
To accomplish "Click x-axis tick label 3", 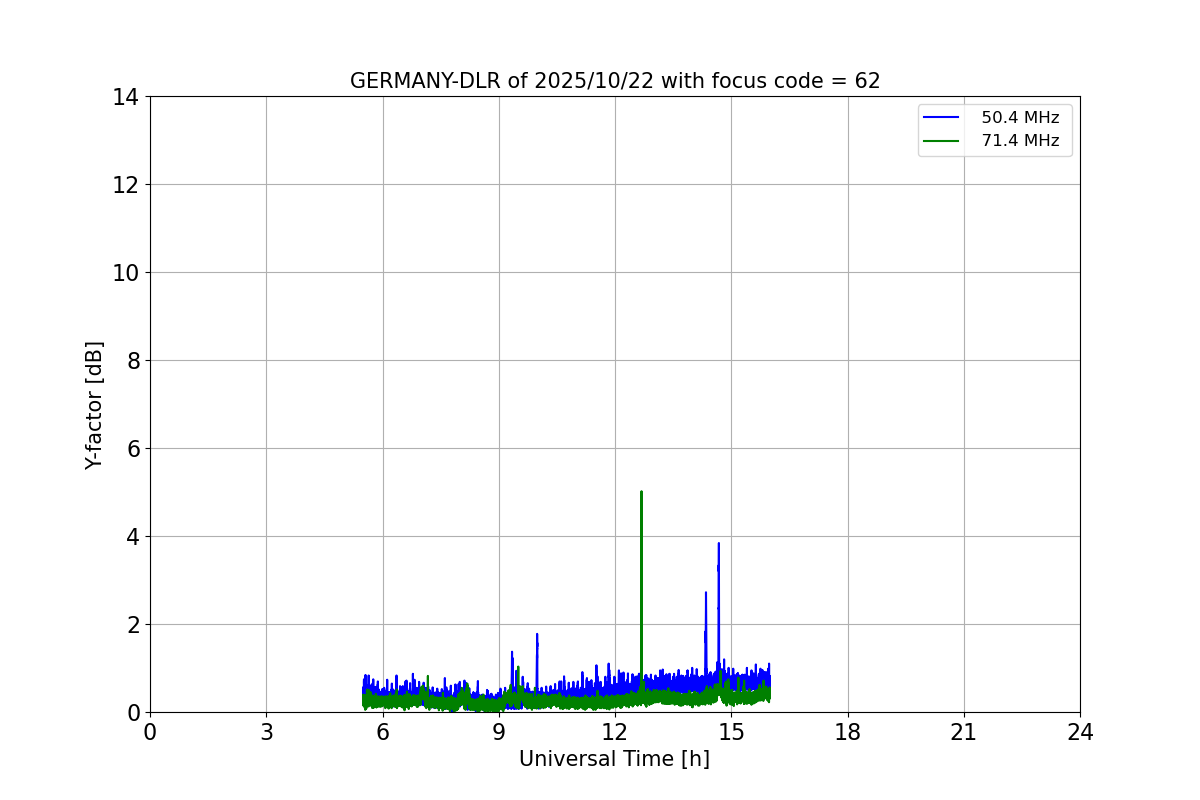I will [x=266, y=733].
